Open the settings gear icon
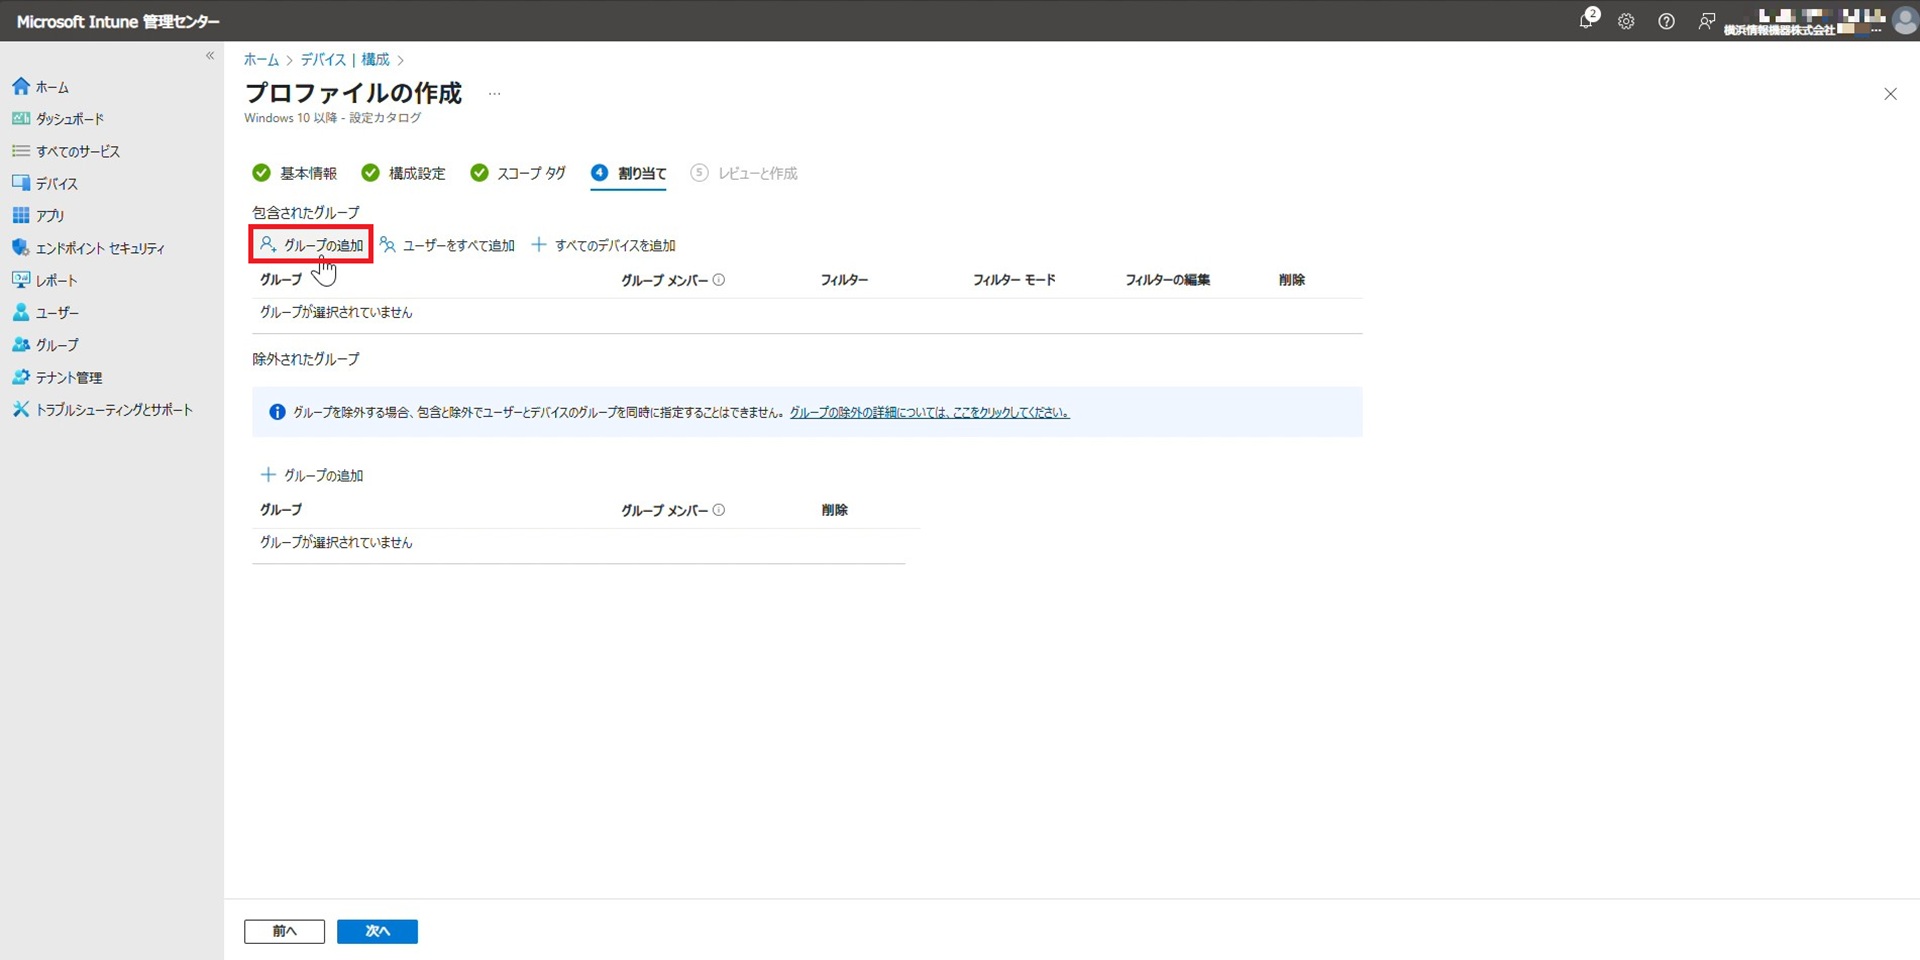Viewport: 1920px width, 960px height. click(1626, 21)
